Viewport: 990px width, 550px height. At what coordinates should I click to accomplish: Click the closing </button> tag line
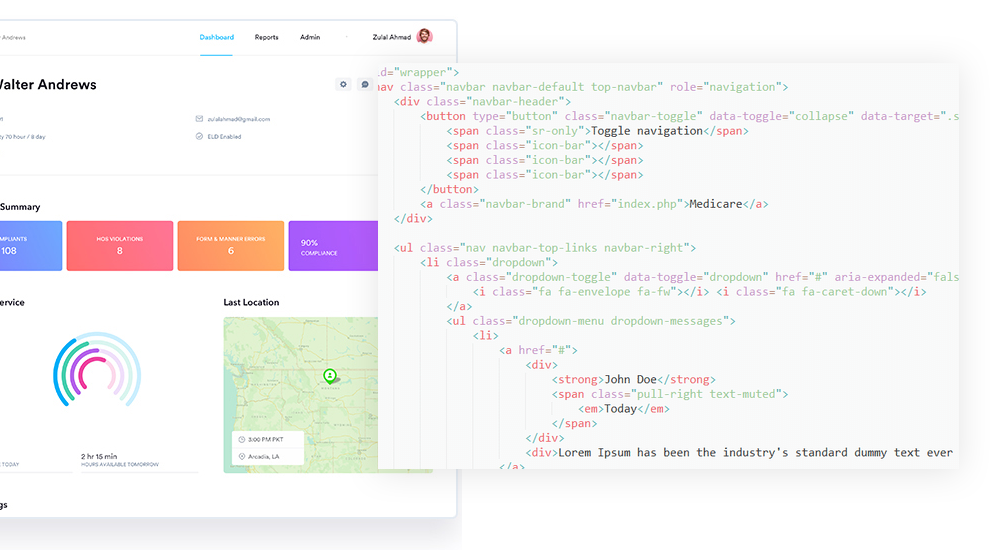click(x=450, y=189)
